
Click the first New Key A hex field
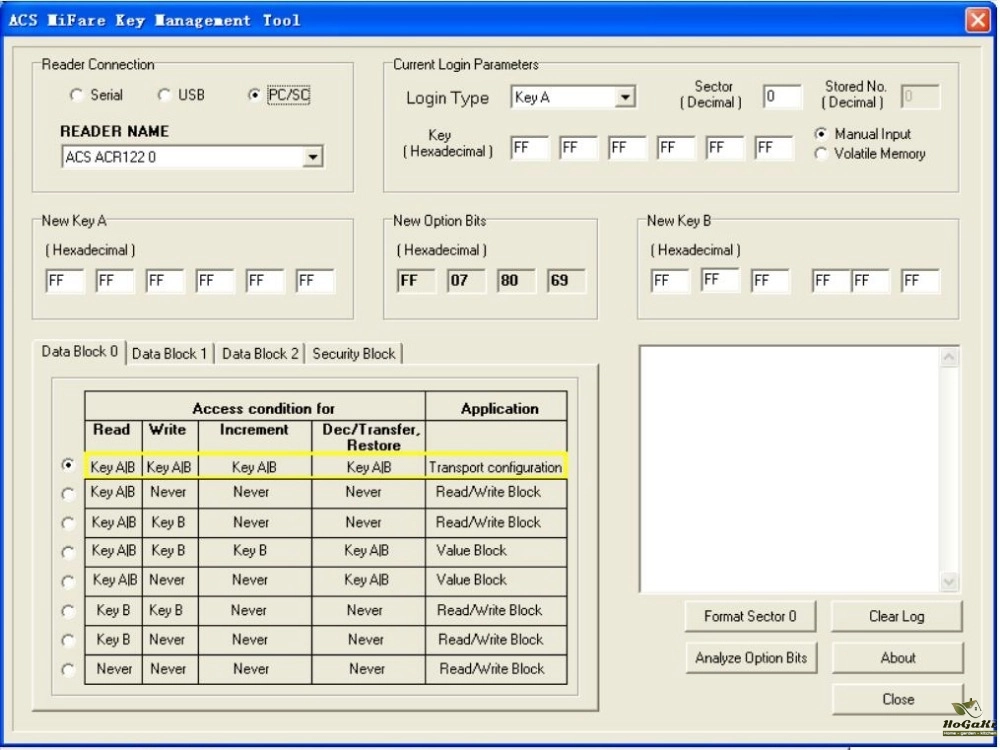65,281
